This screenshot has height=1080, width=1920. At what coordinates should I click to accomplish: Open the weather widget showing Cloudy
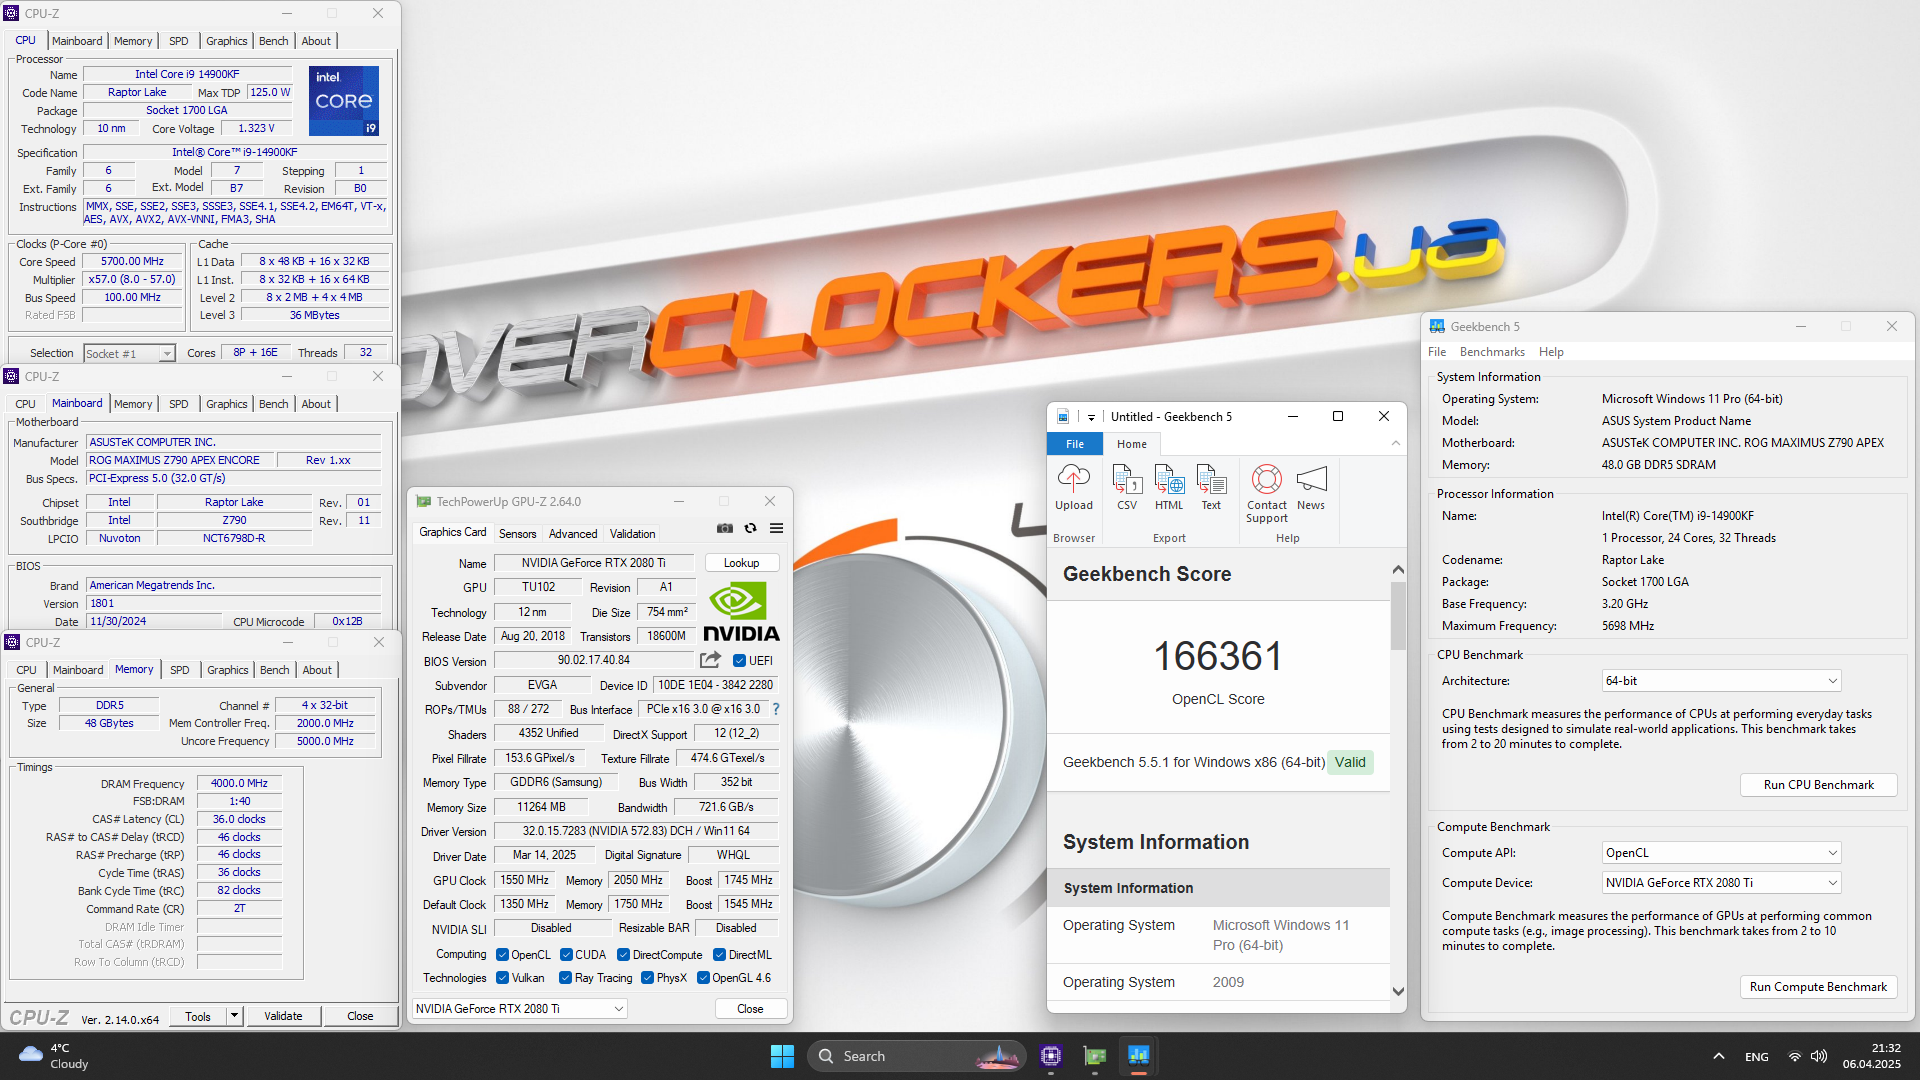(x=55, y=1056)
